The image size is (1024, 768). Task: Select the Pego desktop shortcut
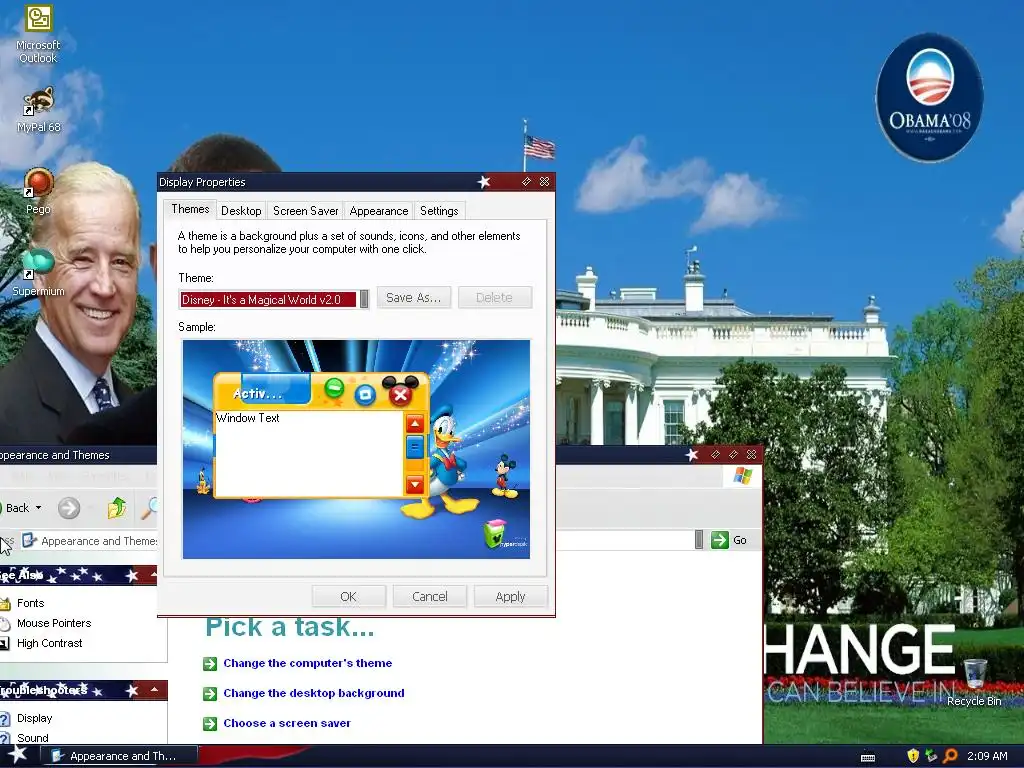pyautogui.click(x=38, y=191)
